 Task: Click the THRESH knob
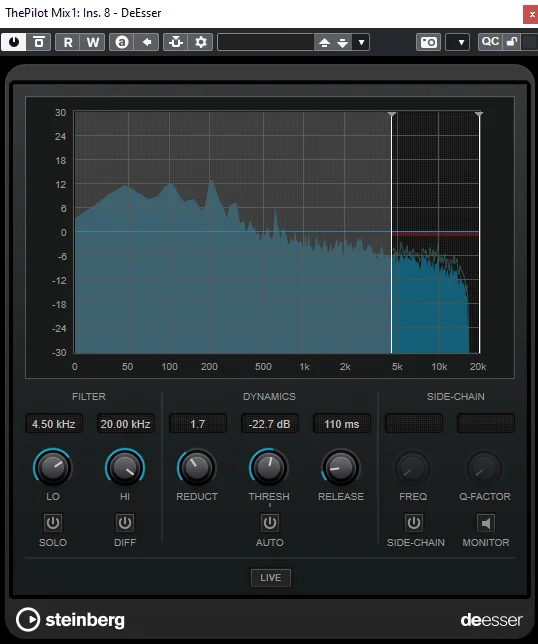point(269,467)
